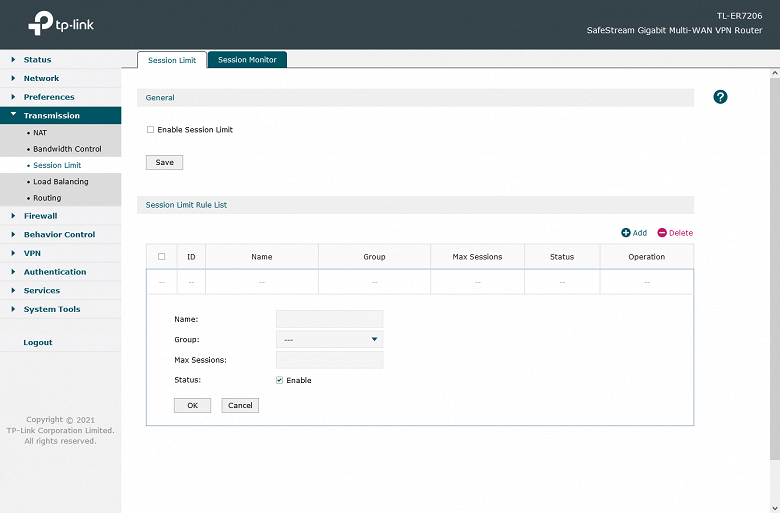Go to Load Balancing page

(60, 182)
